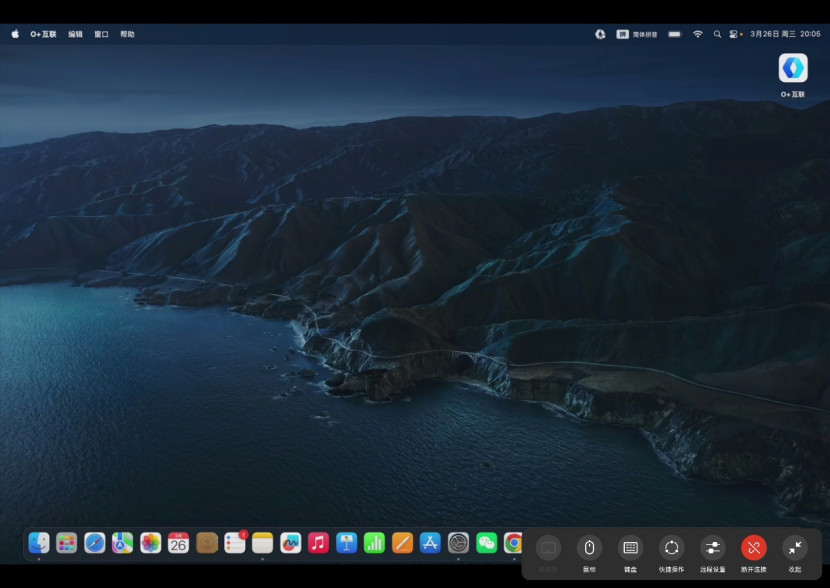Open Control Center in the menu bar
Viewport: 830px width, 588px height.
pyautogui.click(x=735, y=34)
